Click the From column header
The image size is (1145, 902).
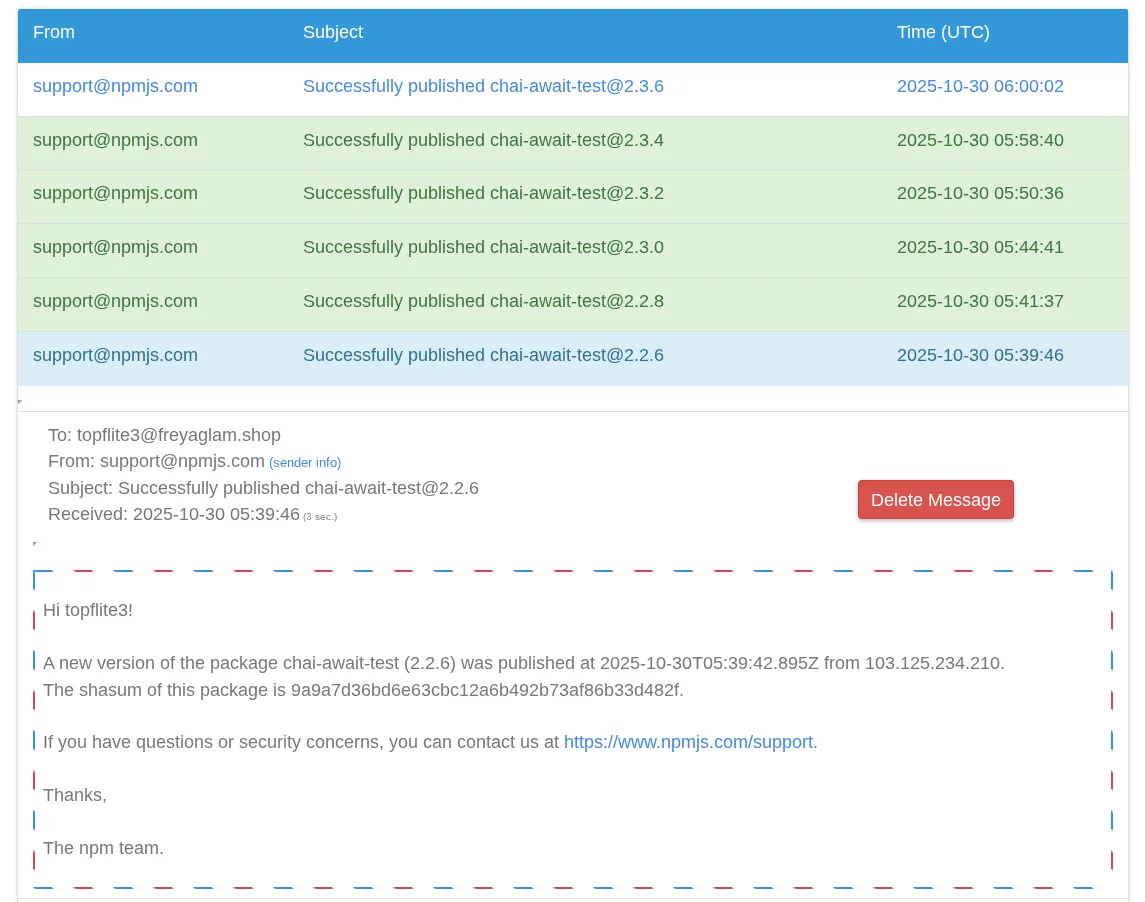(x=54, y=32)
